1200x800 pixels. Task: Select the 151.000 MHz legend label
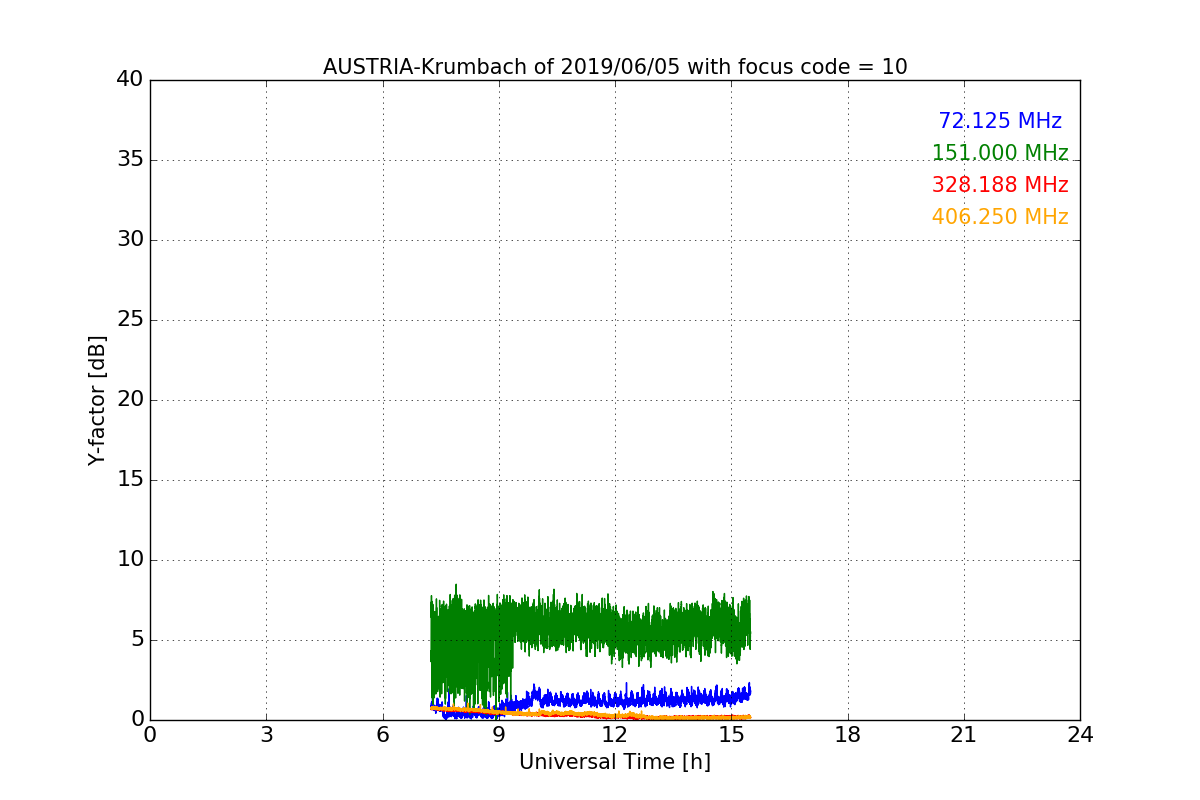(x=1000, y=153)
